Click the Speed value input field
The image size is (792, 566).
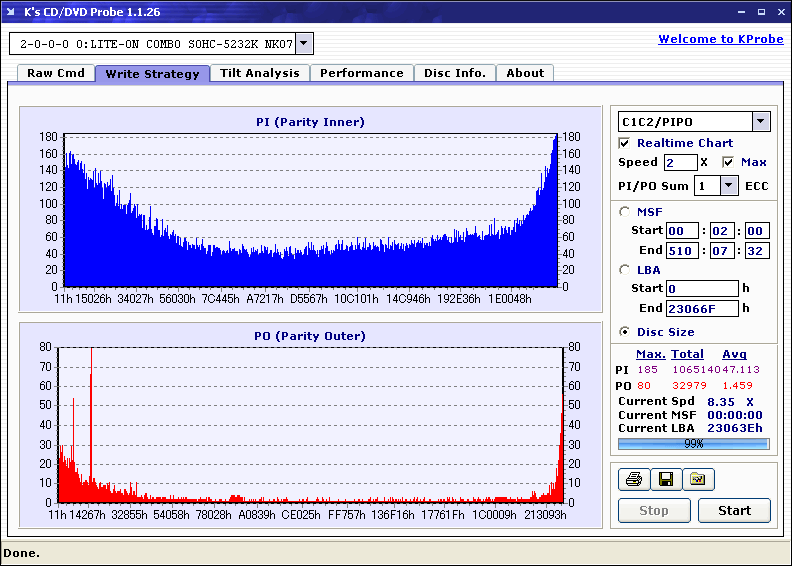[x=680, y=162]
